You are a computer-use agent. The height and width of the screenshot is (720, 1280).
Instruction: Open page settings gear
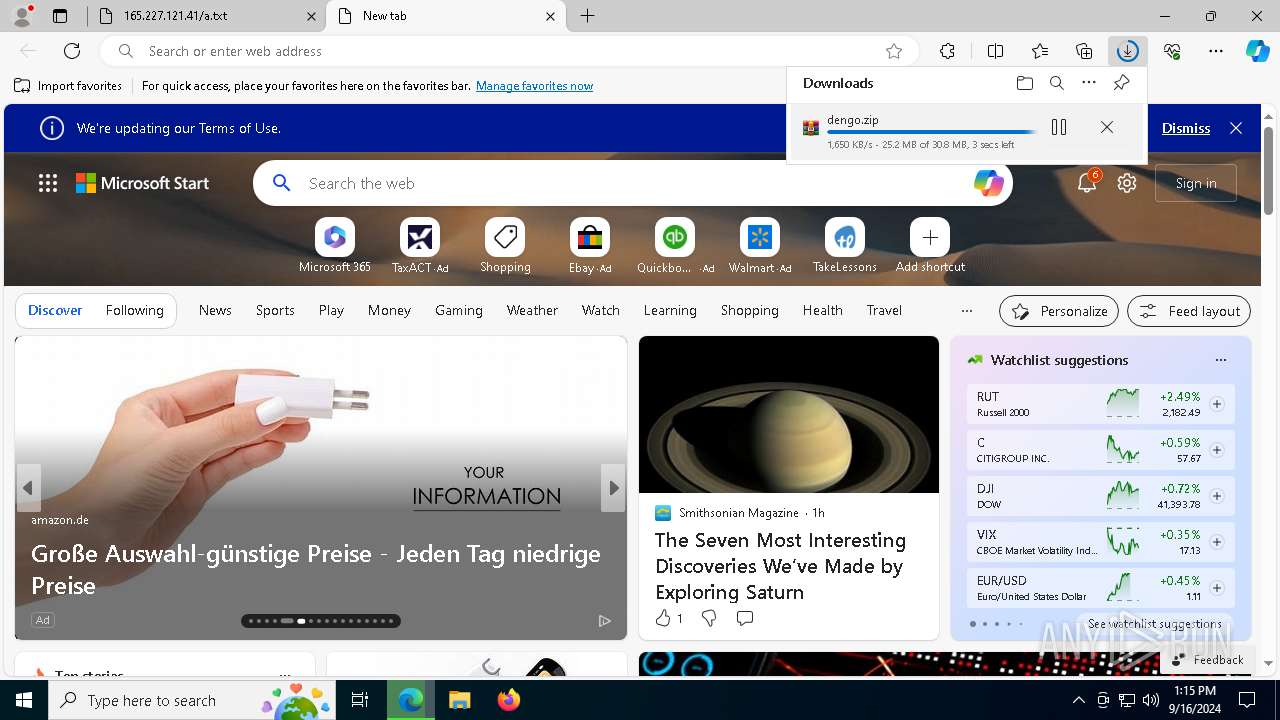(1127, 183)
